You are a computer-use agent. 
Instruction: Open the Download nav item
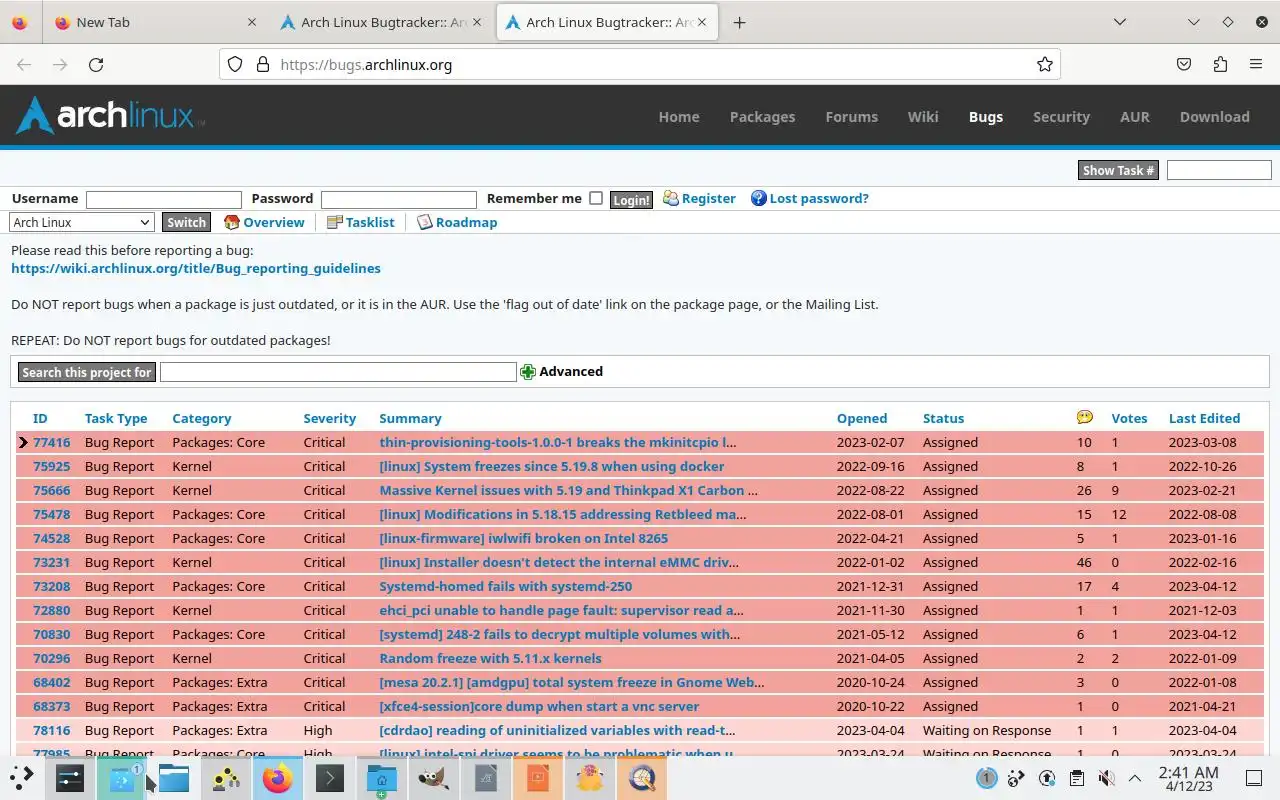(x=1214, y=116)
